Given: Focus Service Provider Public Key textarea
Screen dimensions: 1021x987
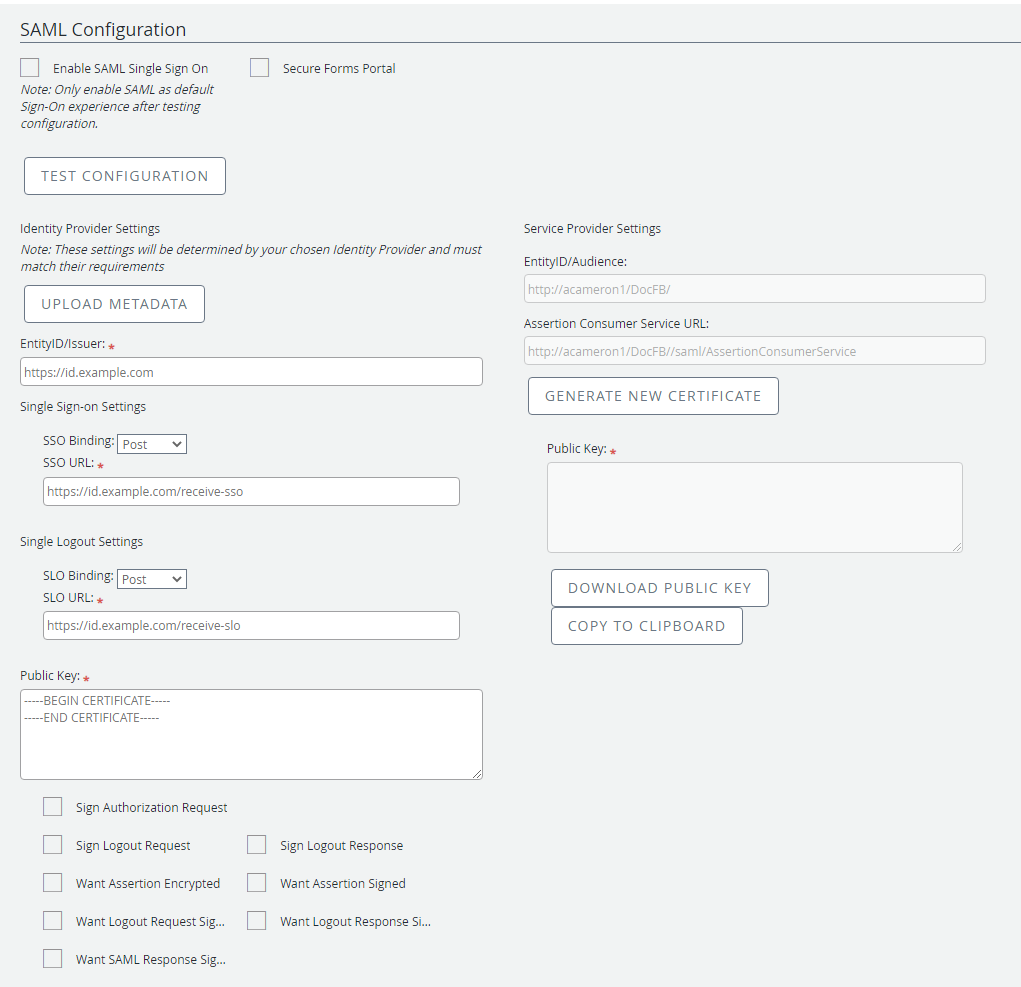Looking at the screenshot, I should pos(755,508).
